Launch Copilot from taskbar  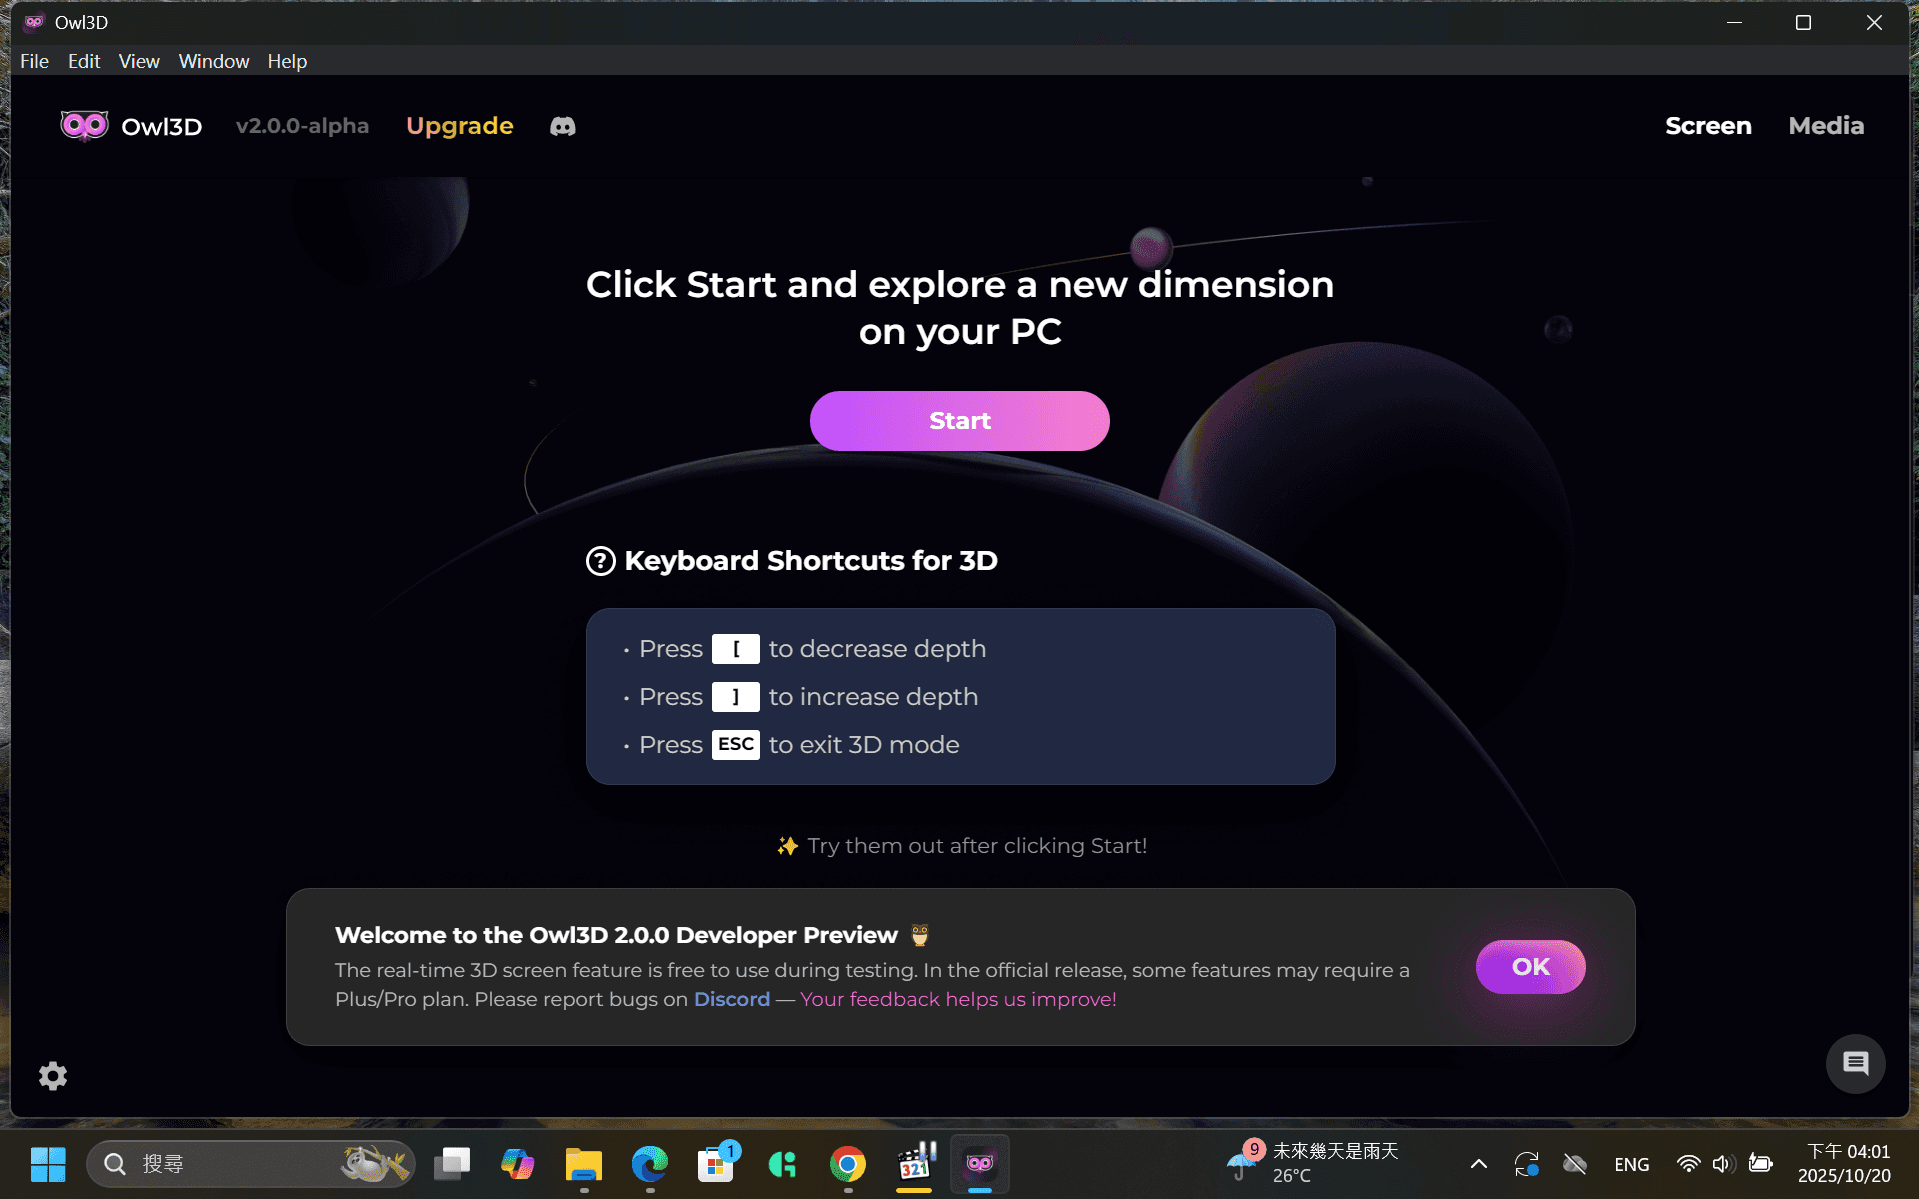[518, 1164]
